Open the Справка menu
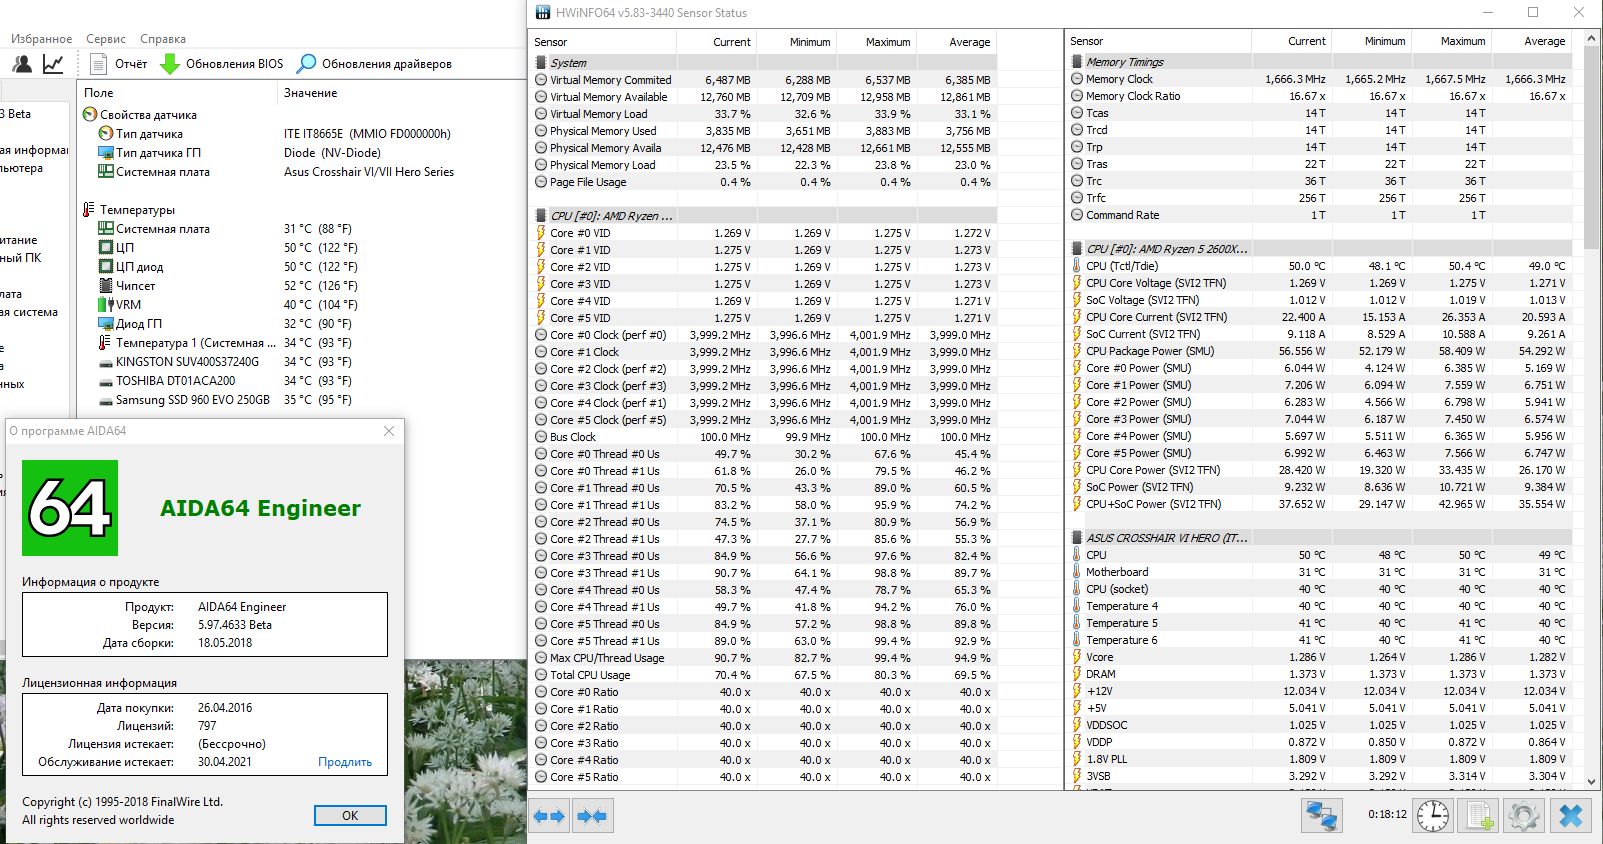The width and height of the screenshot is (1603, 844). pos(163,39)
